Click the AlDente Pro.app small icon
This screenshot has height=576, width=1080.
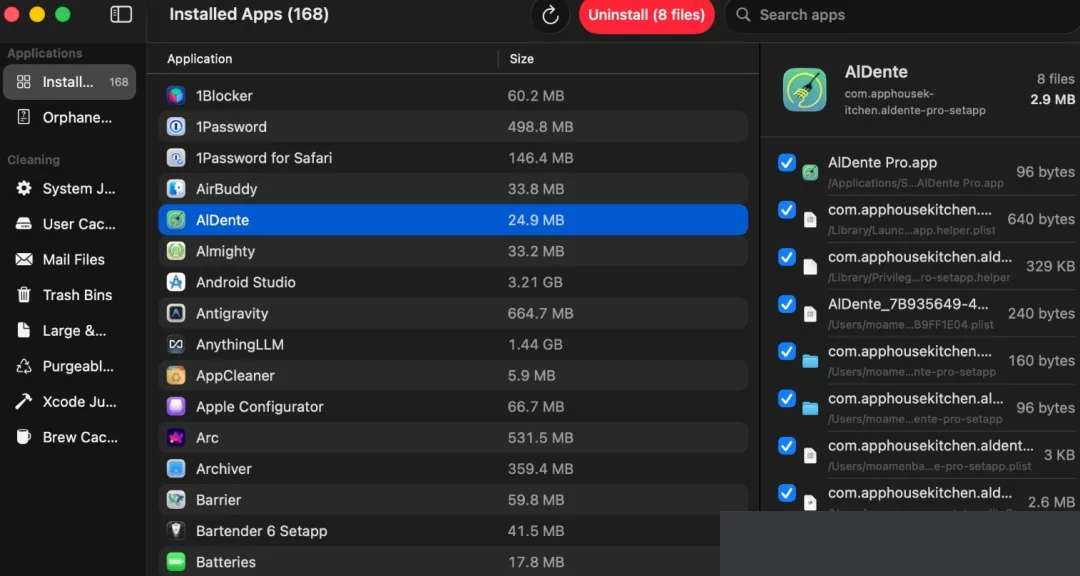[810, 172]
